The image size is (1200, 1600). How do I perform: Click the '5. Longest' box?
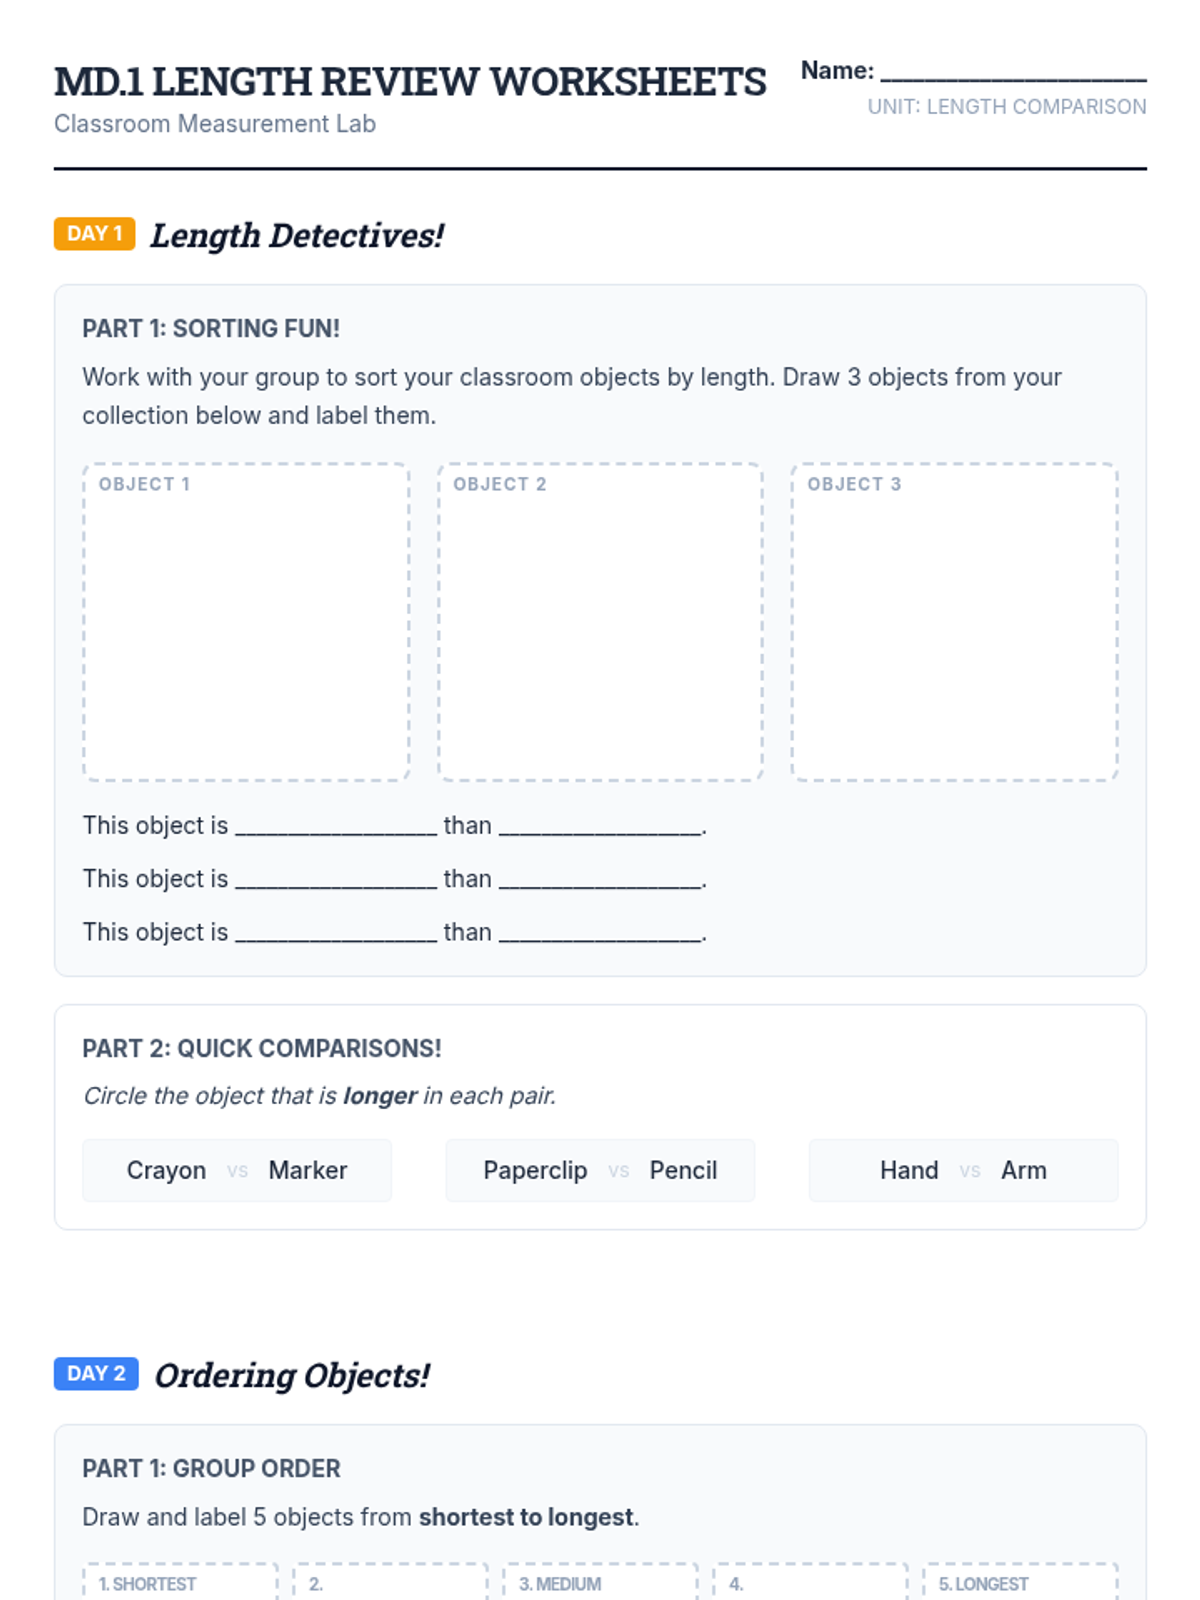click(x=1020, y=1583)
